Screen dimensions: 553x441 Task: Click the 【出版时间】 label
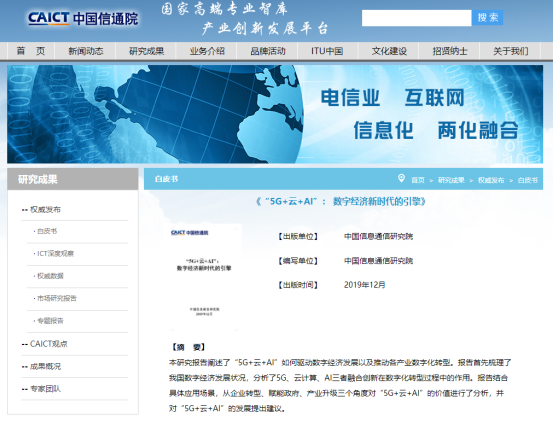(x=298, y=285)
